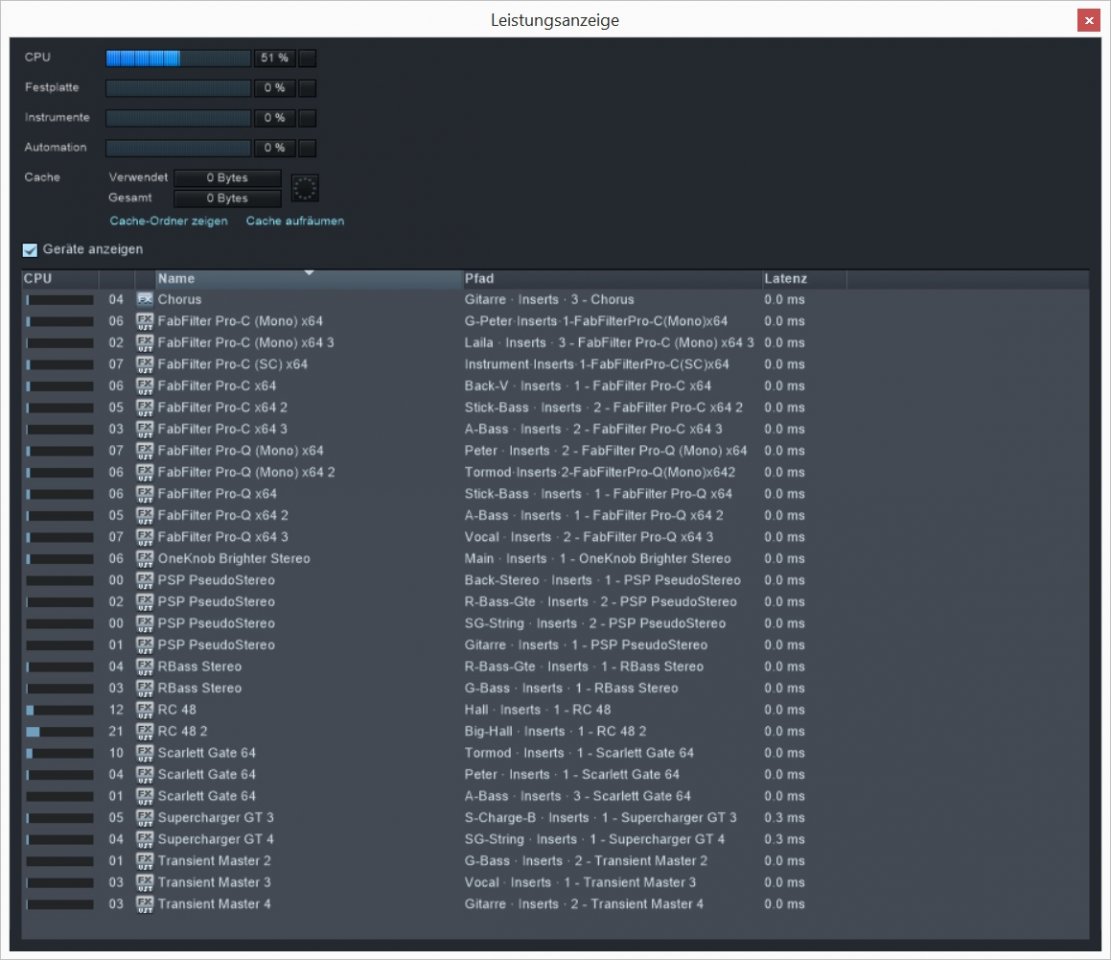Click the path 'Vocal · Inserts · 1 - Transient Master 3'

click(580, 883)
